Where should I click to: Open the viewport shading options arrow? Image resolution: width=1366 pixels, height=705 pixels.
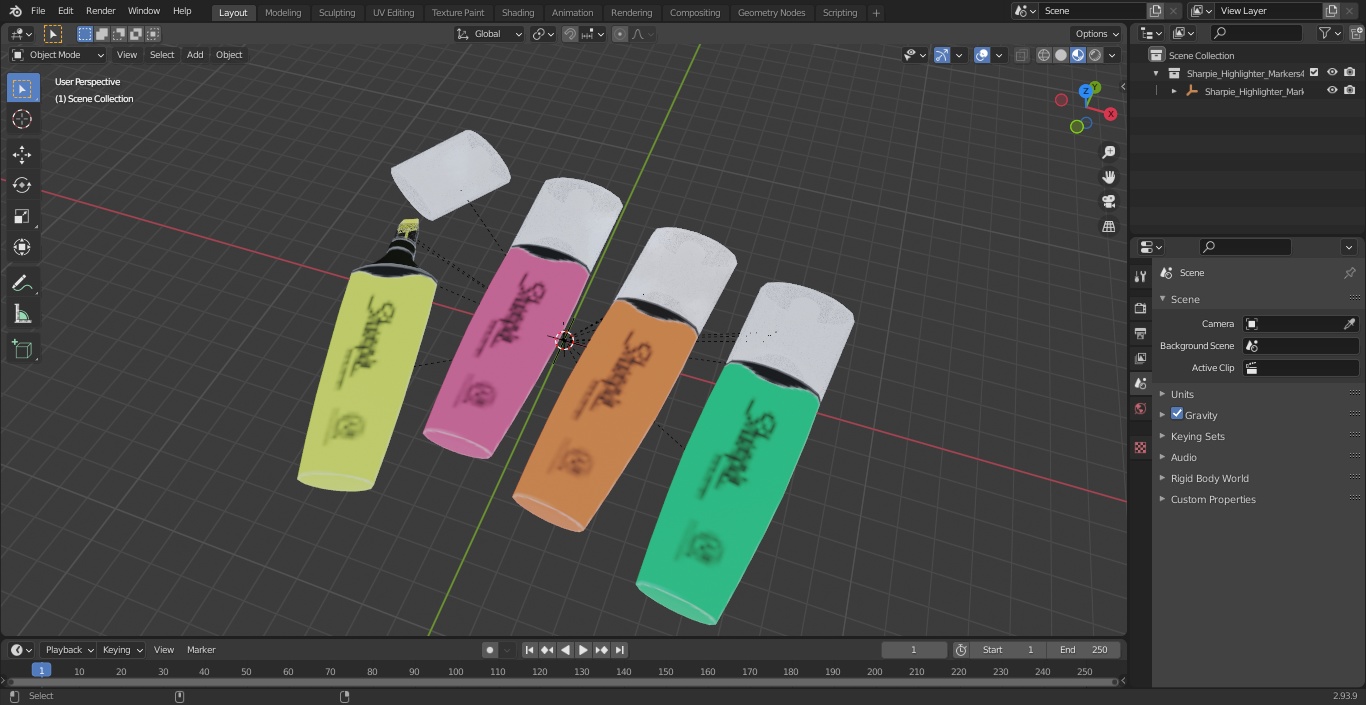[1112, 55]
